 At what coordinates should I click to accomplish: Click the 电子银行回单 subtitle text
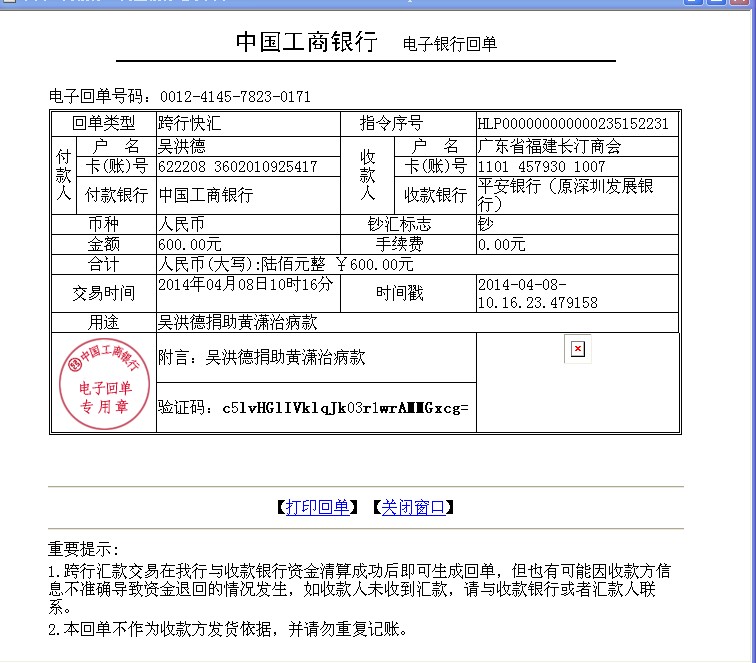[449, 44]
